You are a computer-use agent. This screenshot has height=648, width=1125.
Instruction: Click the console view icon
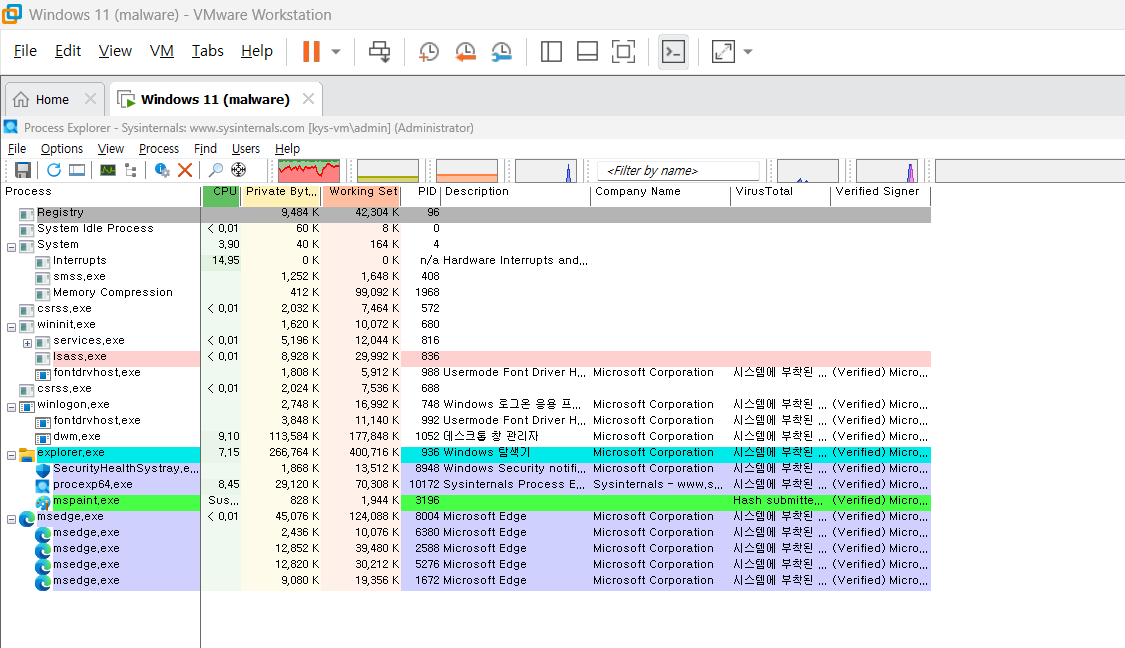673,52
